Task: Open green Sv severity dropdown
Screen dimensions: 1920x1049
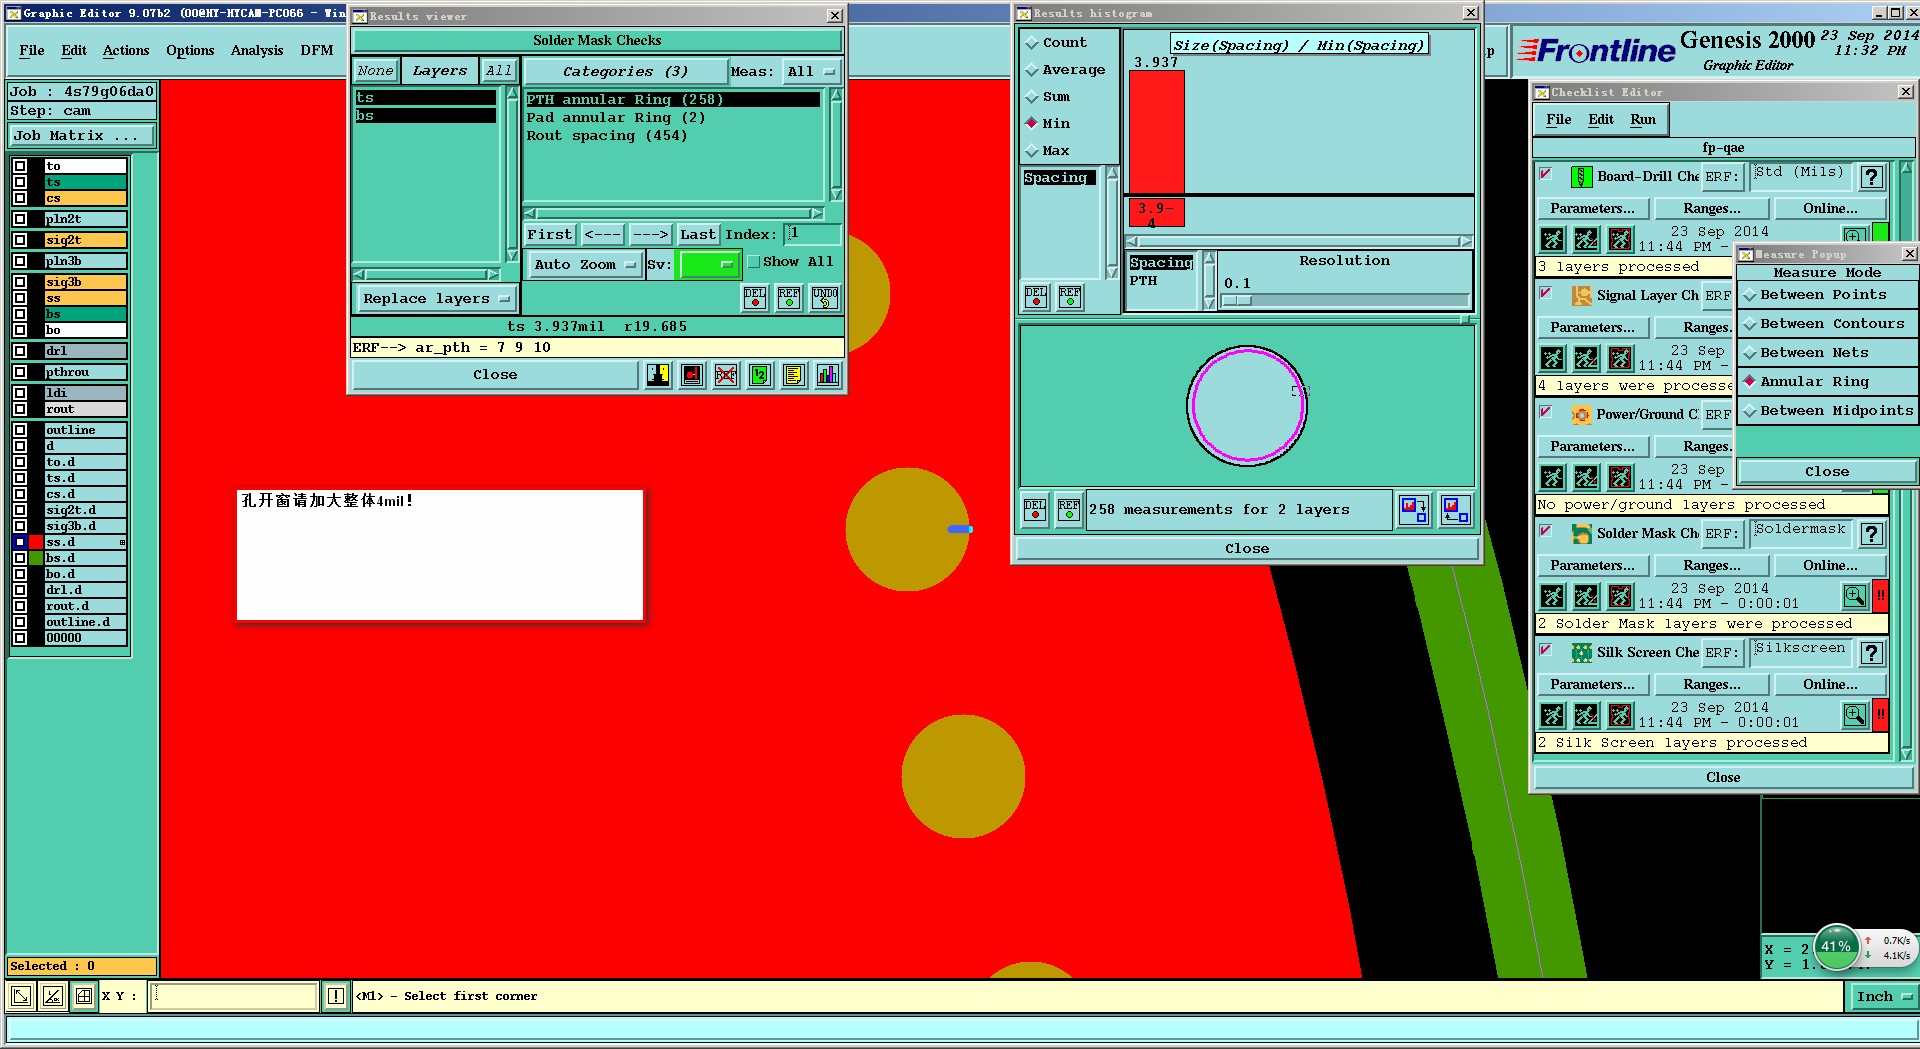Action: tap(709, 265)
